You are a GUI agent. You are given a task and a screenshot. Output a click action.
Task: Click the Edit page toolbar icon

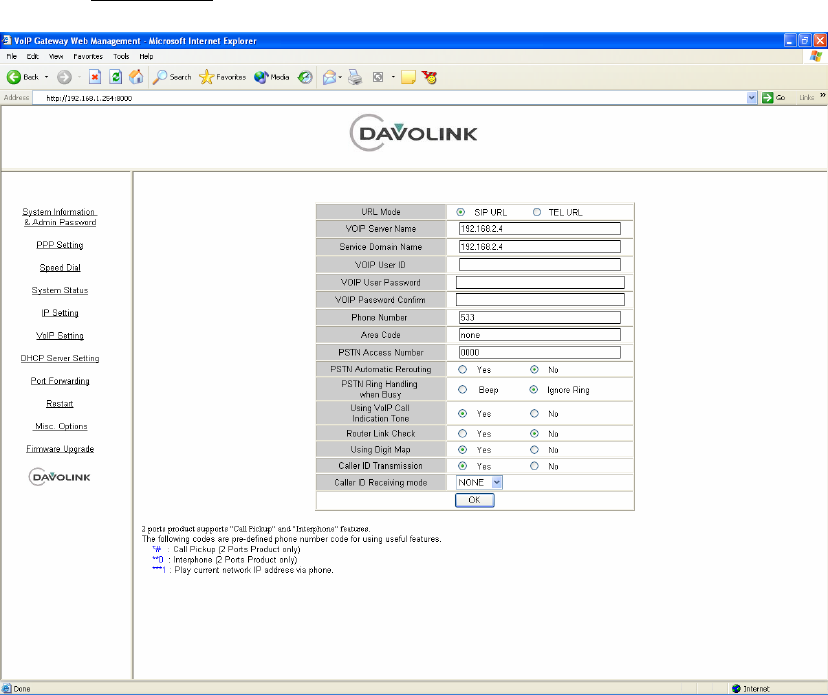(x=378, y=77)
